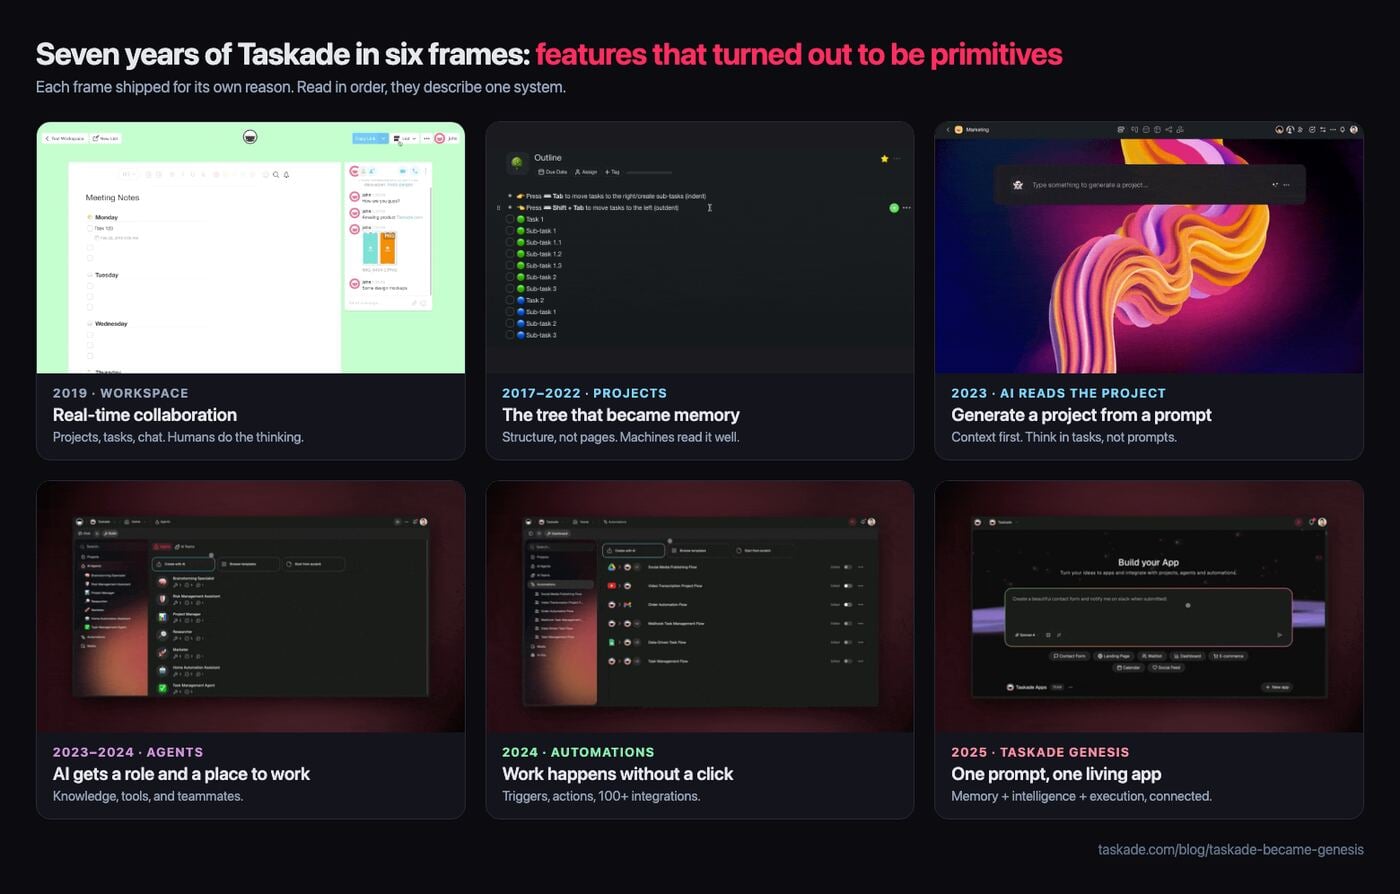Screen dimensions: 1400x894
Task: Select the Build tab in the agents window
Action: [x=110, y=533]
